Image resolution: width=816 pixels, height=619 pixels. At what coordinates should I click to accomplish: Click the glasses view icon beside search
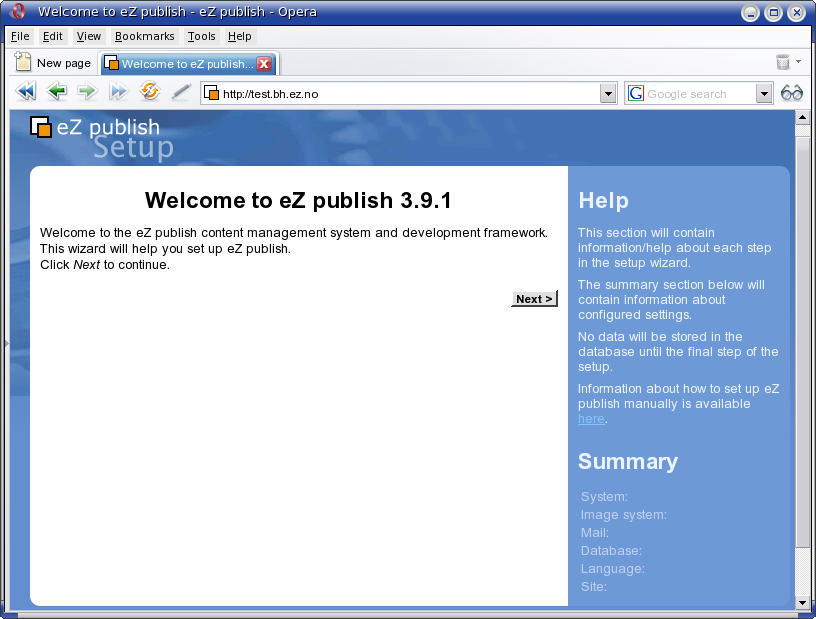point(792,94)
